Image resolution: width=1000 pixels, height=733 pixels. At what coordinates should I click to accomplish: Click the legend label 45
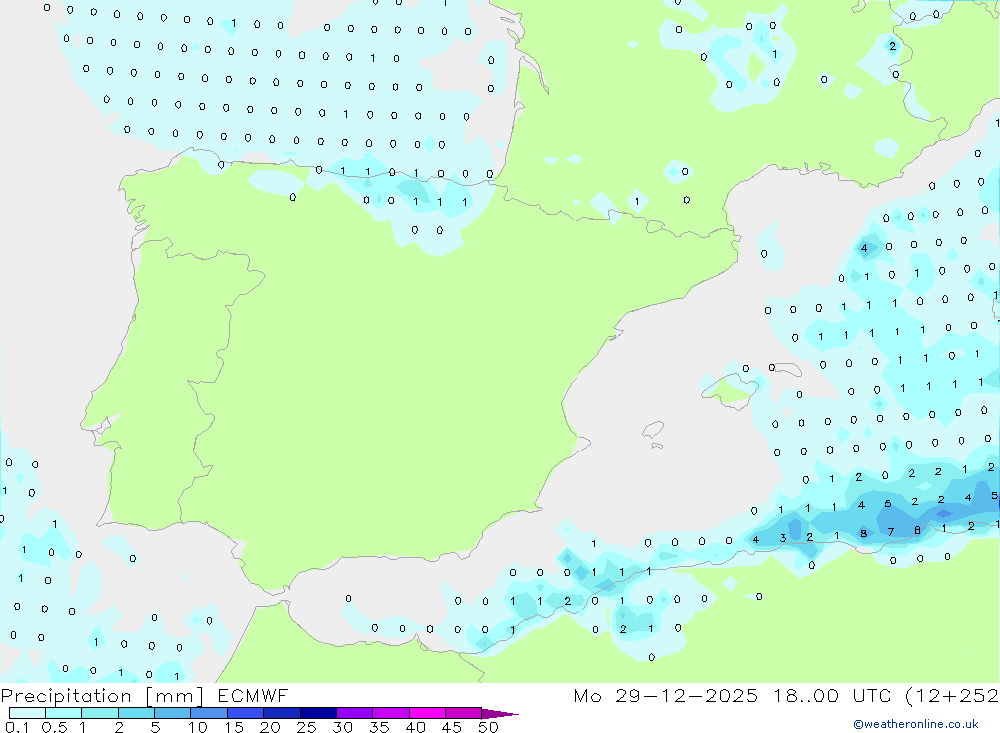(452, 727)
